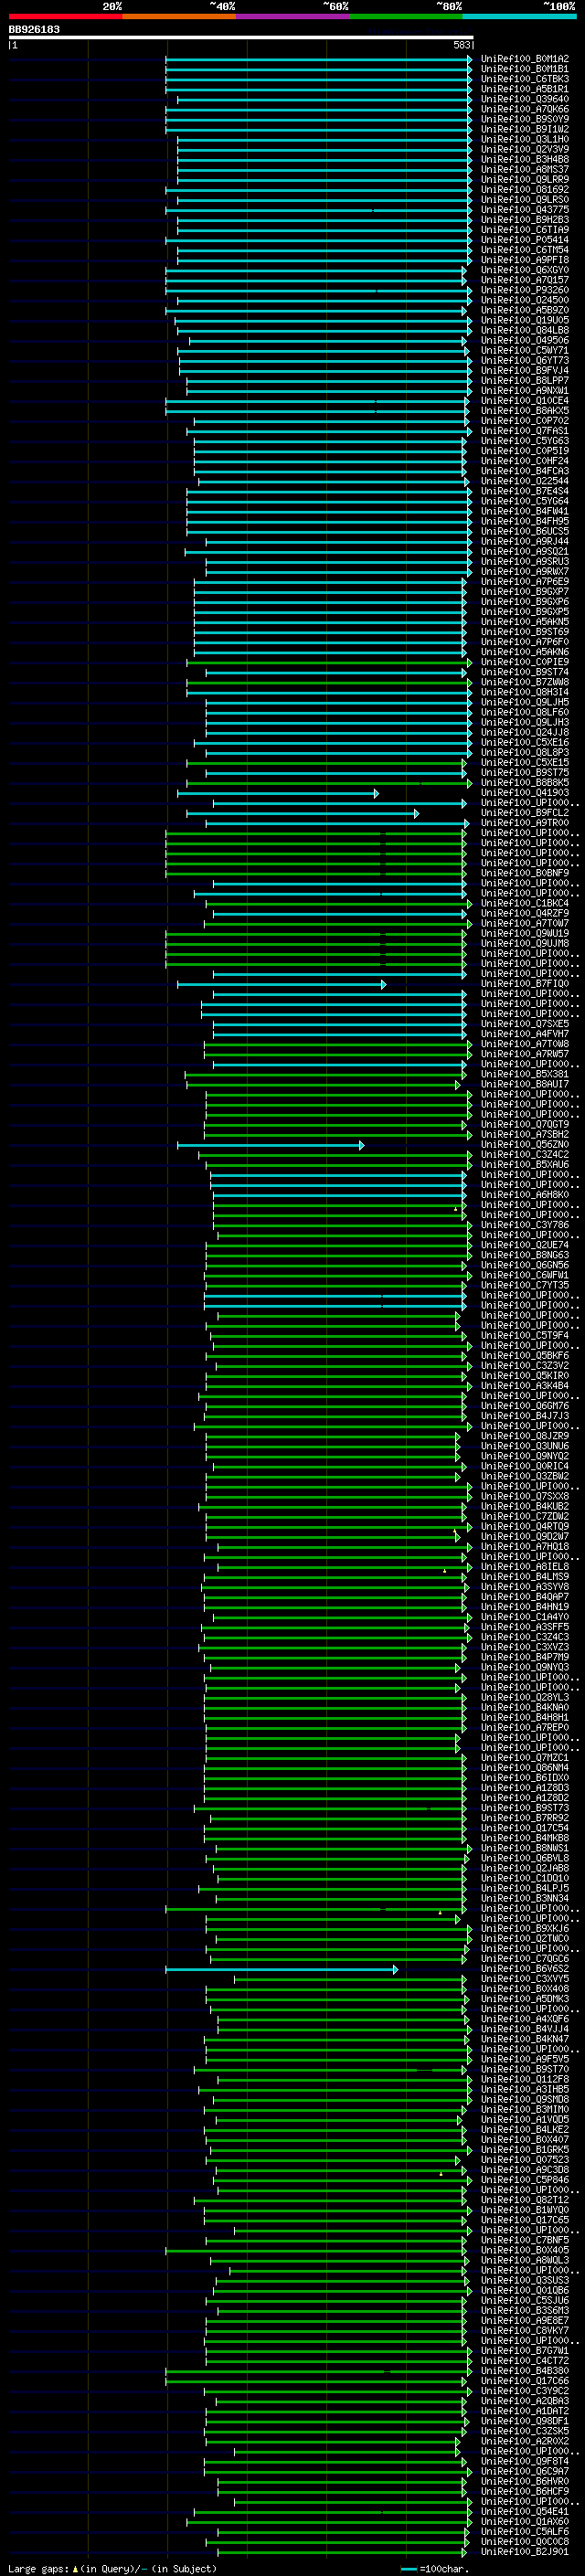Image resolution: width=585 pixels, height=2576 pixels.
Task: Click the red ~20% identity legend bar
Action: (65, 17)
